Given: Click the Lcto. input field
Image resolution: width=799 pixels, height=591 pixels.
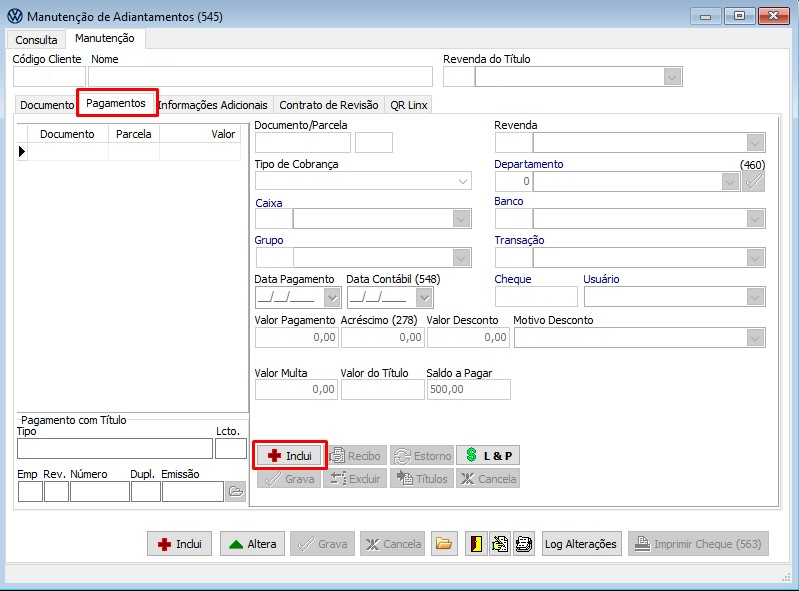Looking at the screenshot, I should 231,448.
